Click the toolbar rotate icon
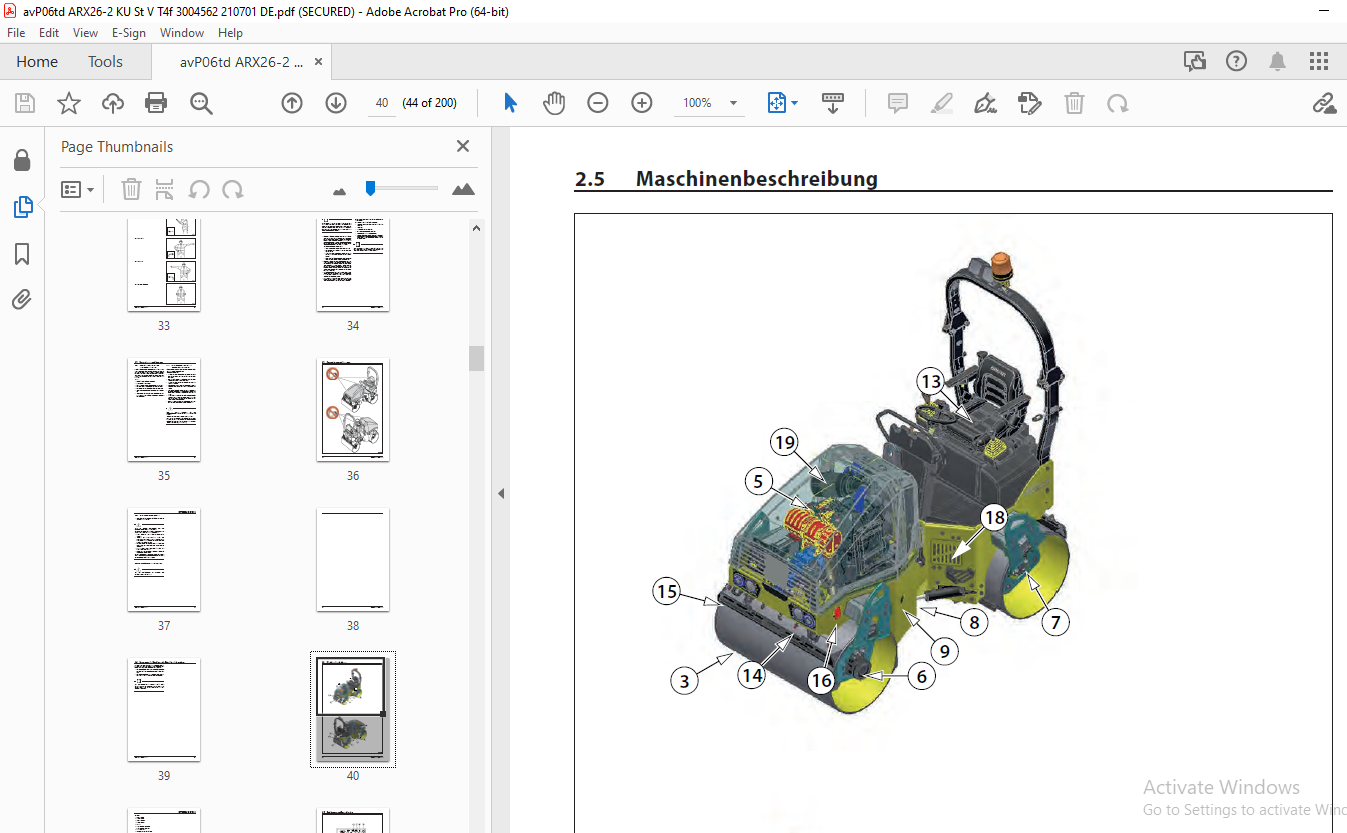 click(x=1117, y=103)
